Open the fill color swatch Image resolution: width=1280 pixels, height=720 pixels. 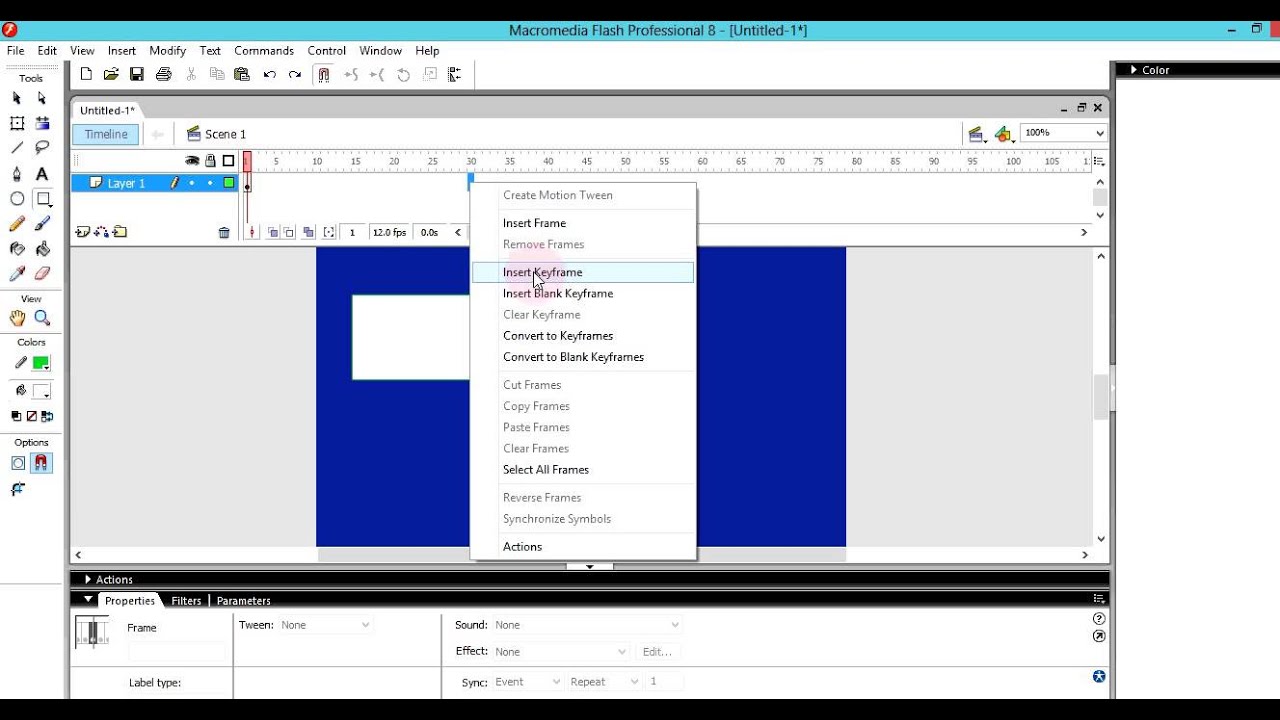coord(41,392)
